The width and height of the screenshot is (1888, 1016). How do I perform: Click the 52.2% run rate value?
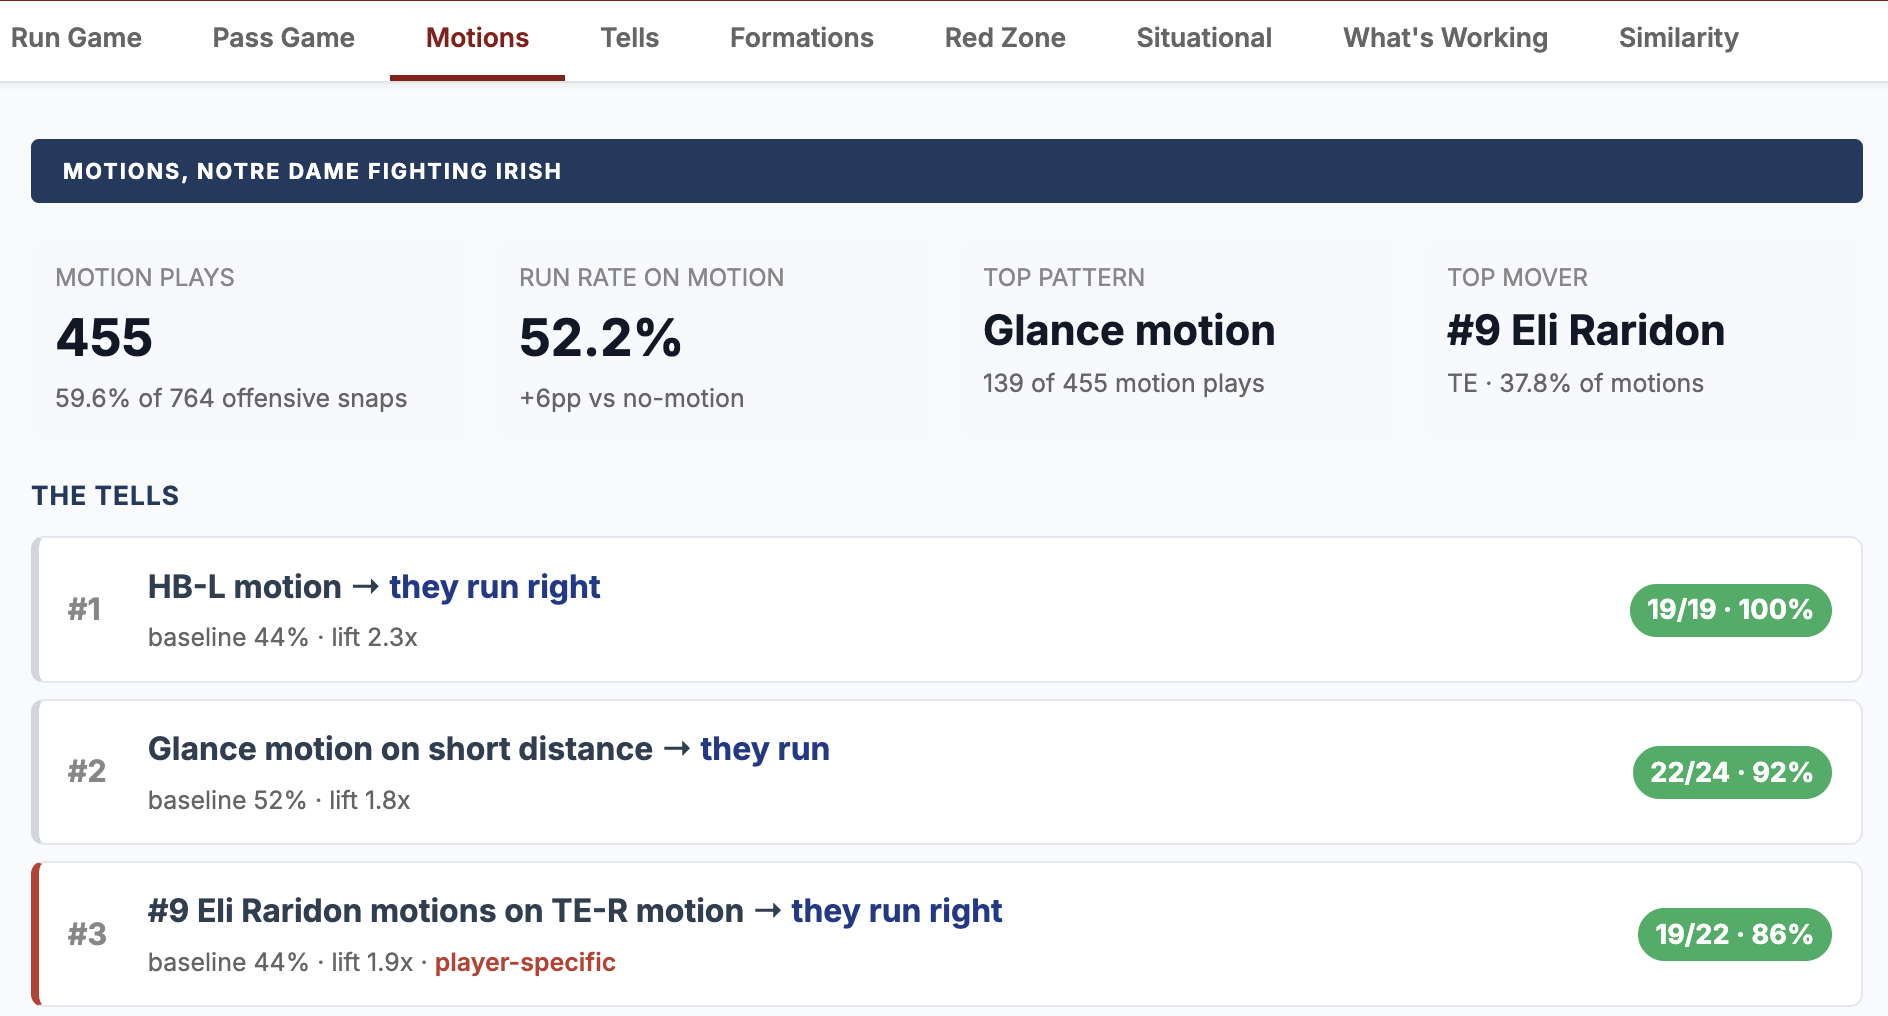pos(600,337)
